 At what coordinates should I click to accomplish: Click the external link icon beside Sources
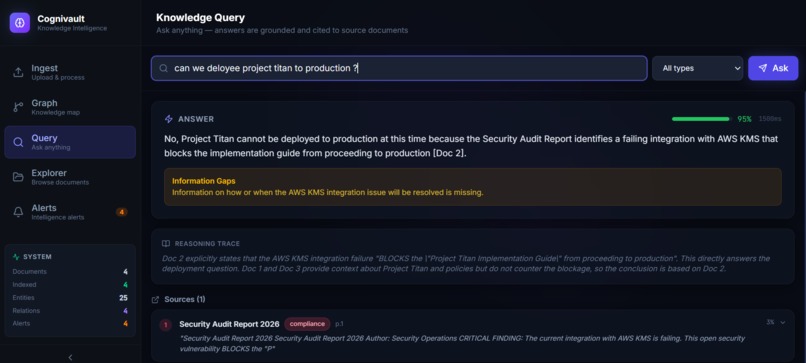(x=155, y=300)
